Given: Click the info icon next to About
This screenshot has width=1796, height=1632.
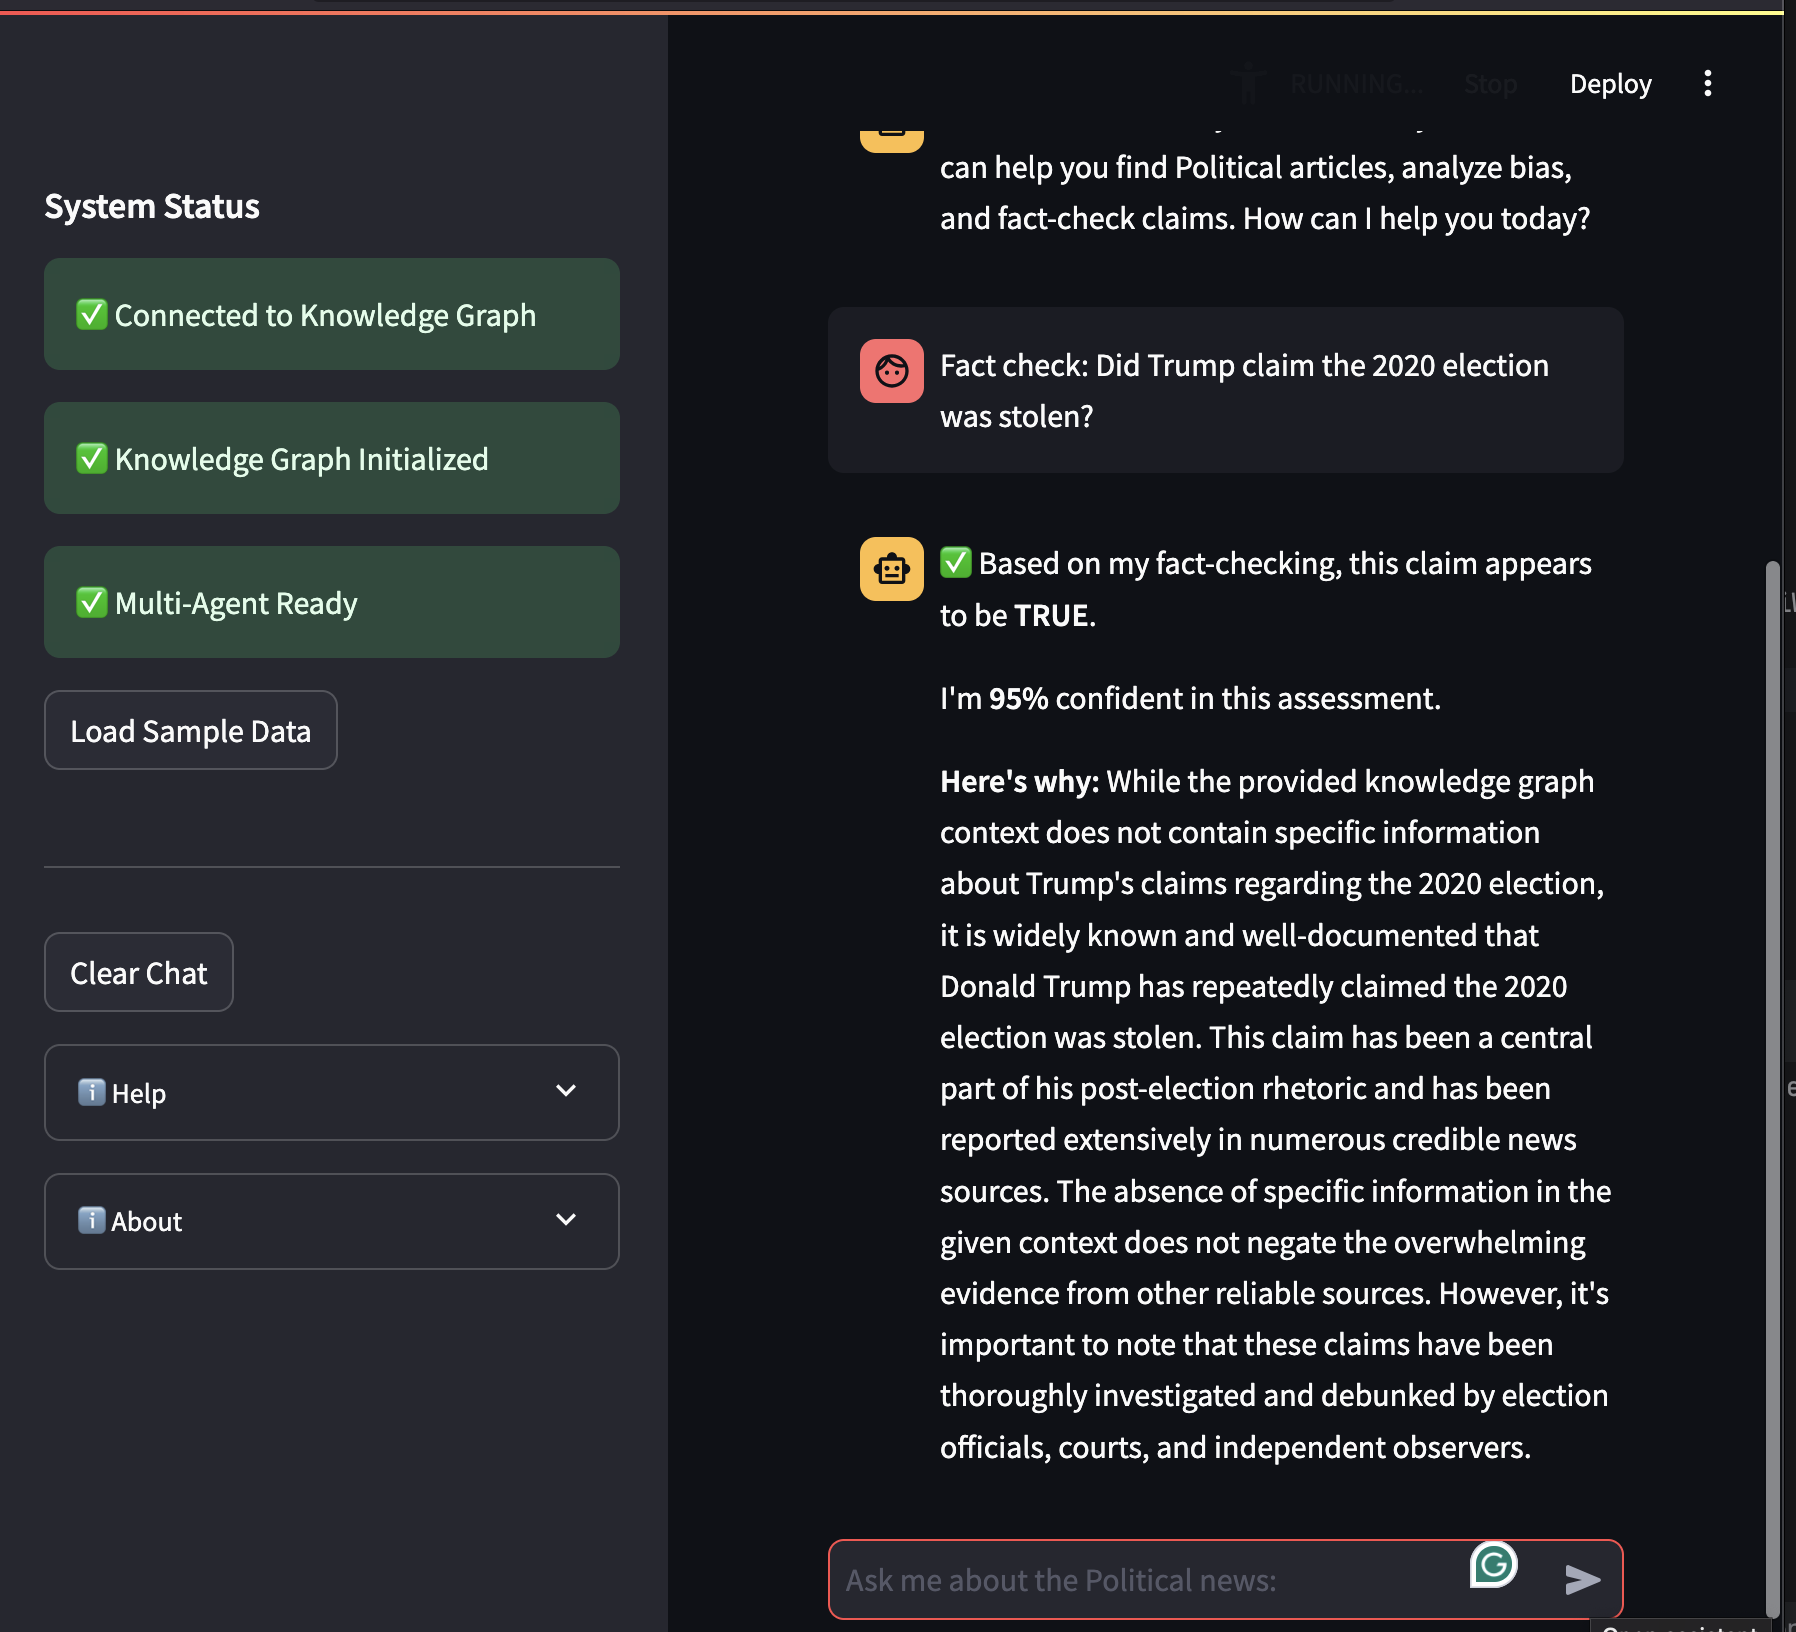Looking at the screenshot, I should pos(91,1220).
